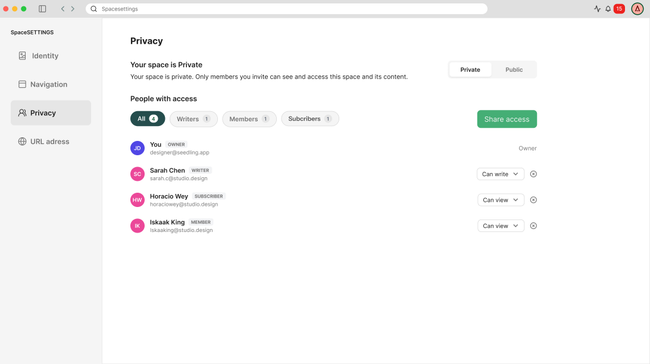Set the space to Private

click(x=470, y=70)
